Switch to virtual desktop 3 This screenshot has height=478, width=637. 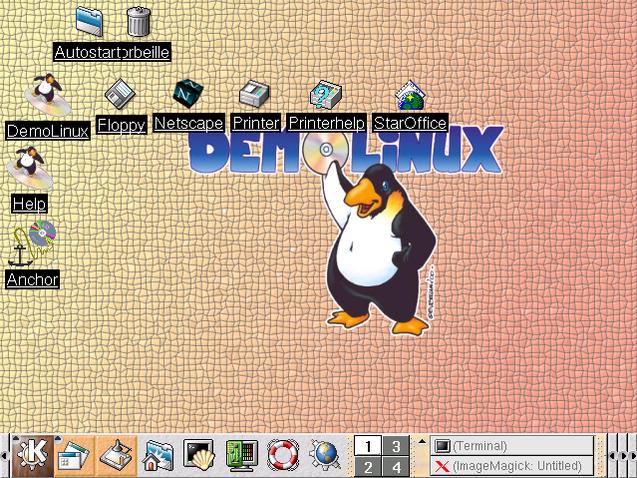(395, 446)
